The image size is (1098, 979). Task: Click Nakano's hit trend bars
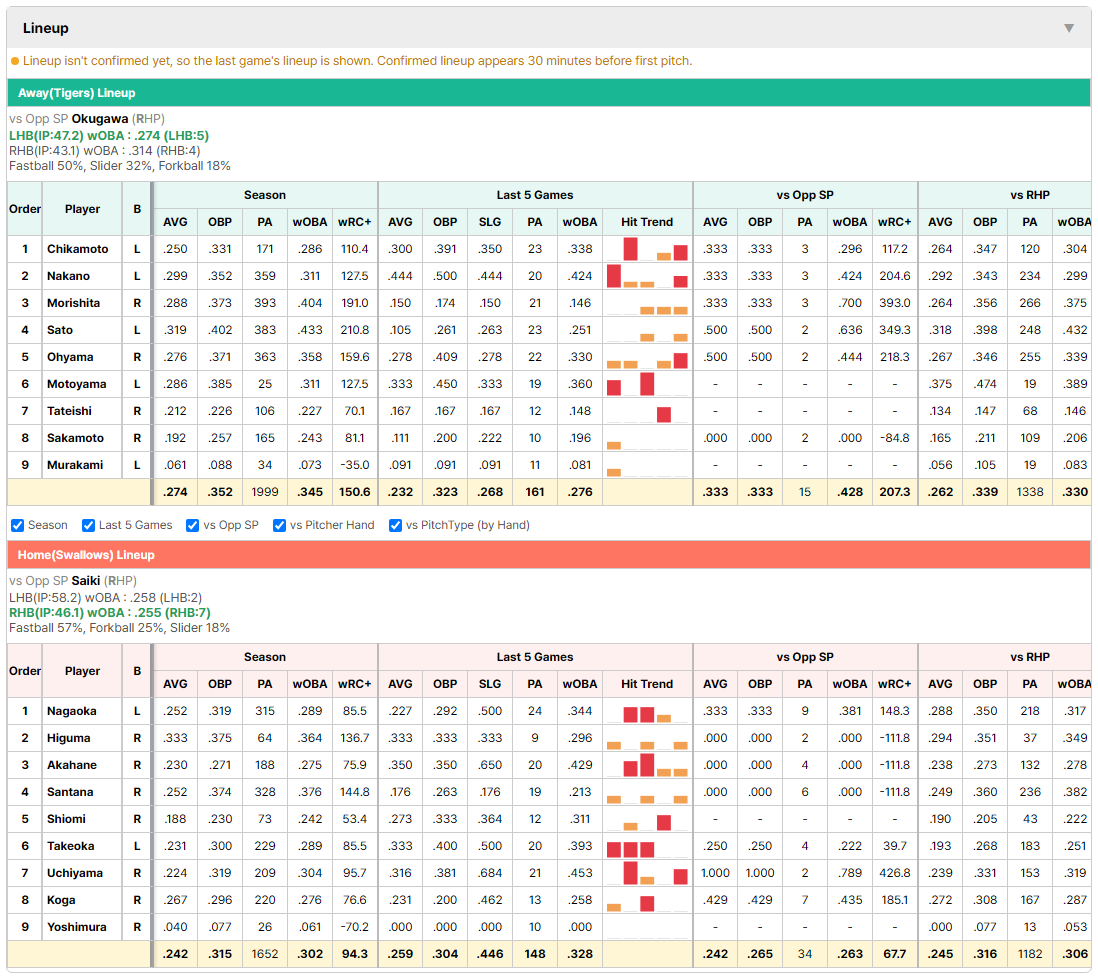(647, 276)
